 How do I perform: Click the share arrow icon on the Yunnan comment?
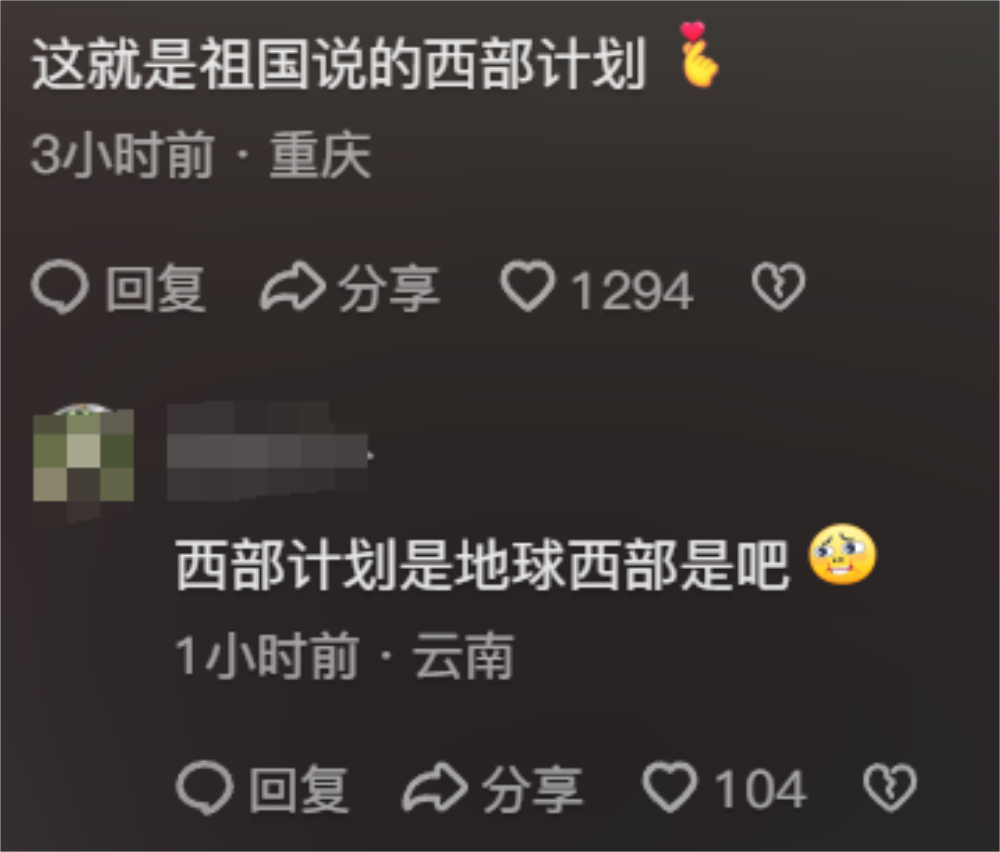(436, 788)
